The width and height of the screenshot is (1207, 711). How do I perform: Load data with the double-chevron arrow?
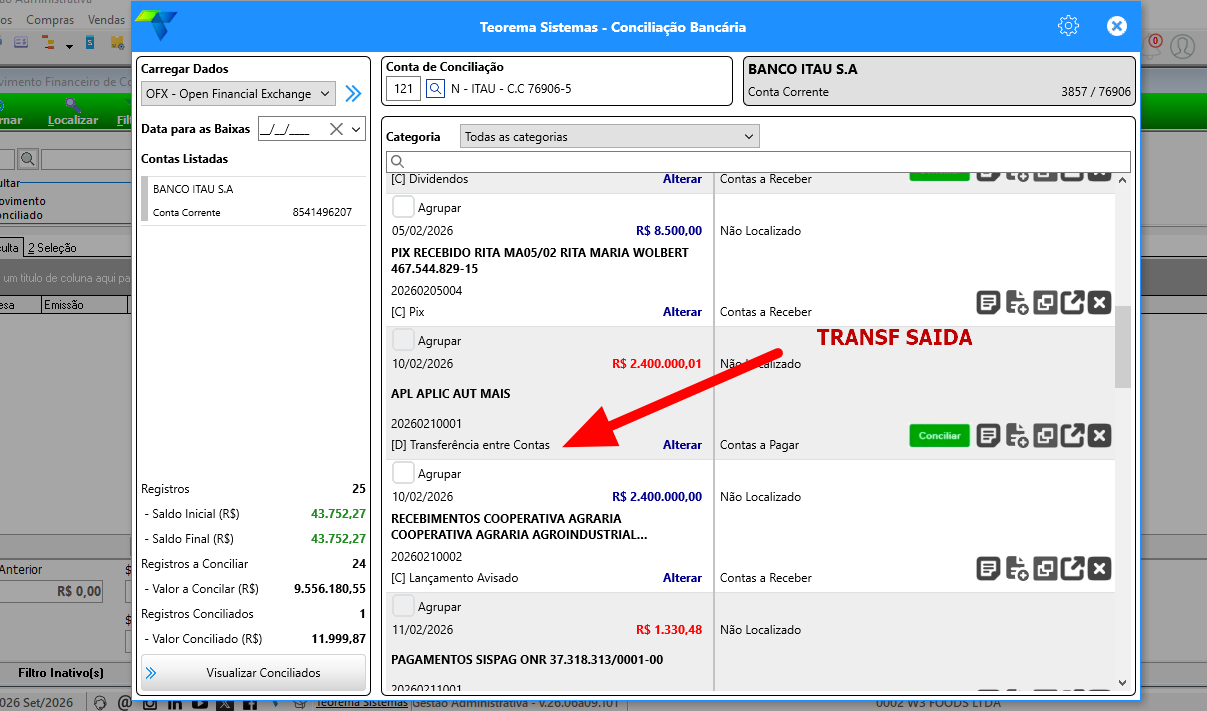tap(353, 94)
